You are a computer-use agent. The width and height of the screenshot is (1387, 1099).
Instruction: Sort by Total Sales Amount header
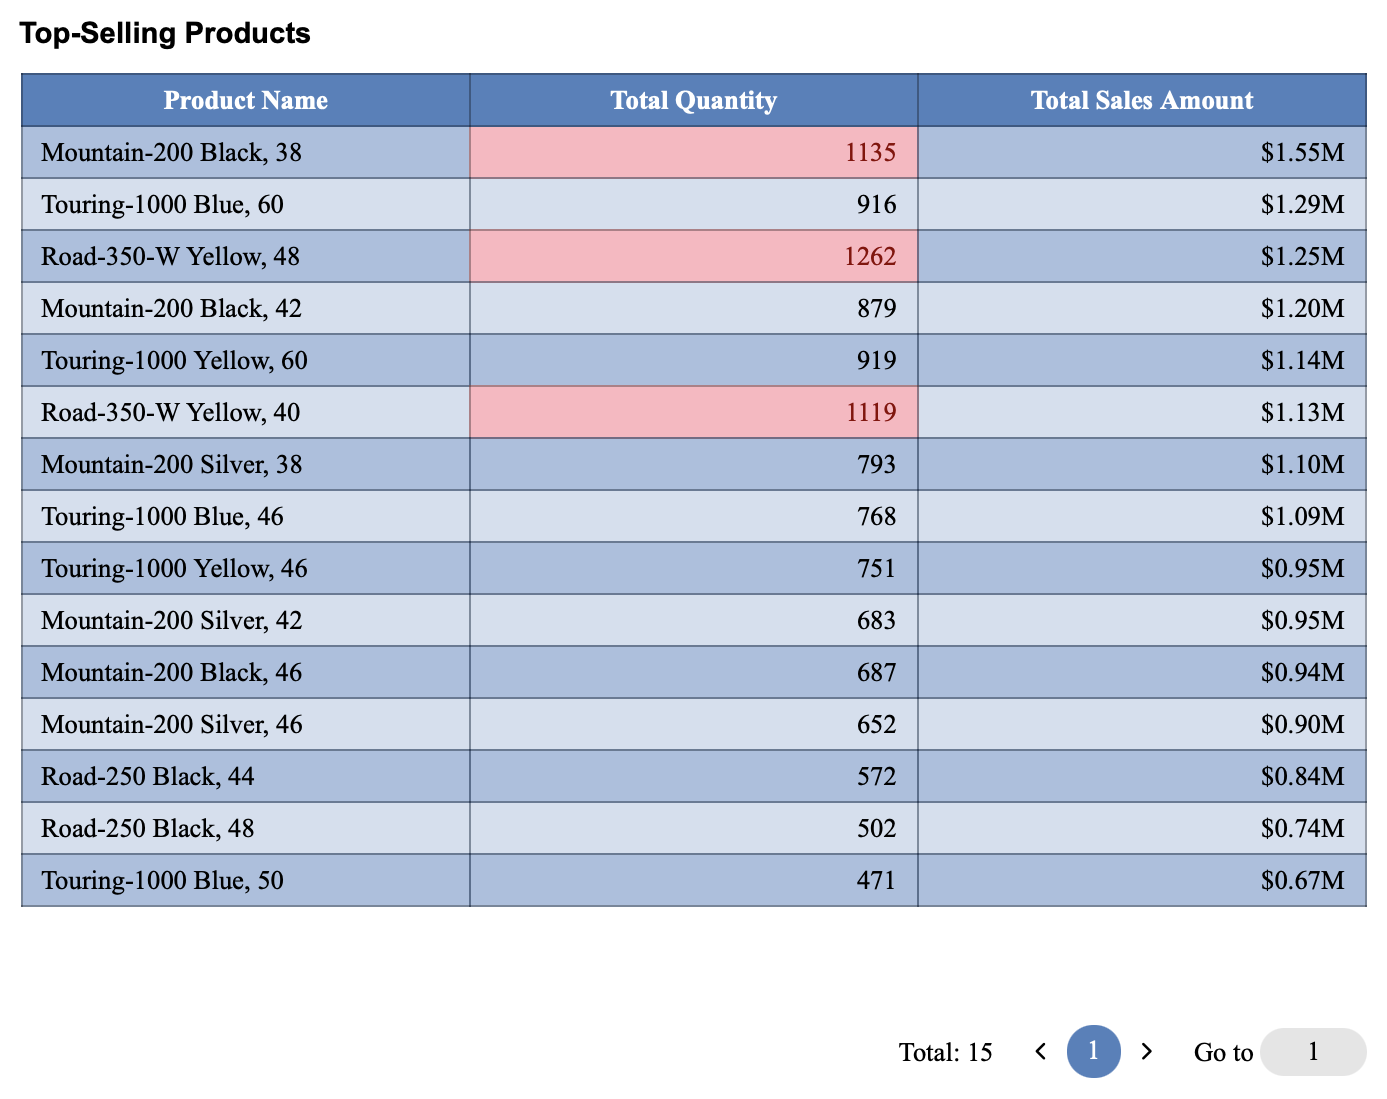[1141, 100]
